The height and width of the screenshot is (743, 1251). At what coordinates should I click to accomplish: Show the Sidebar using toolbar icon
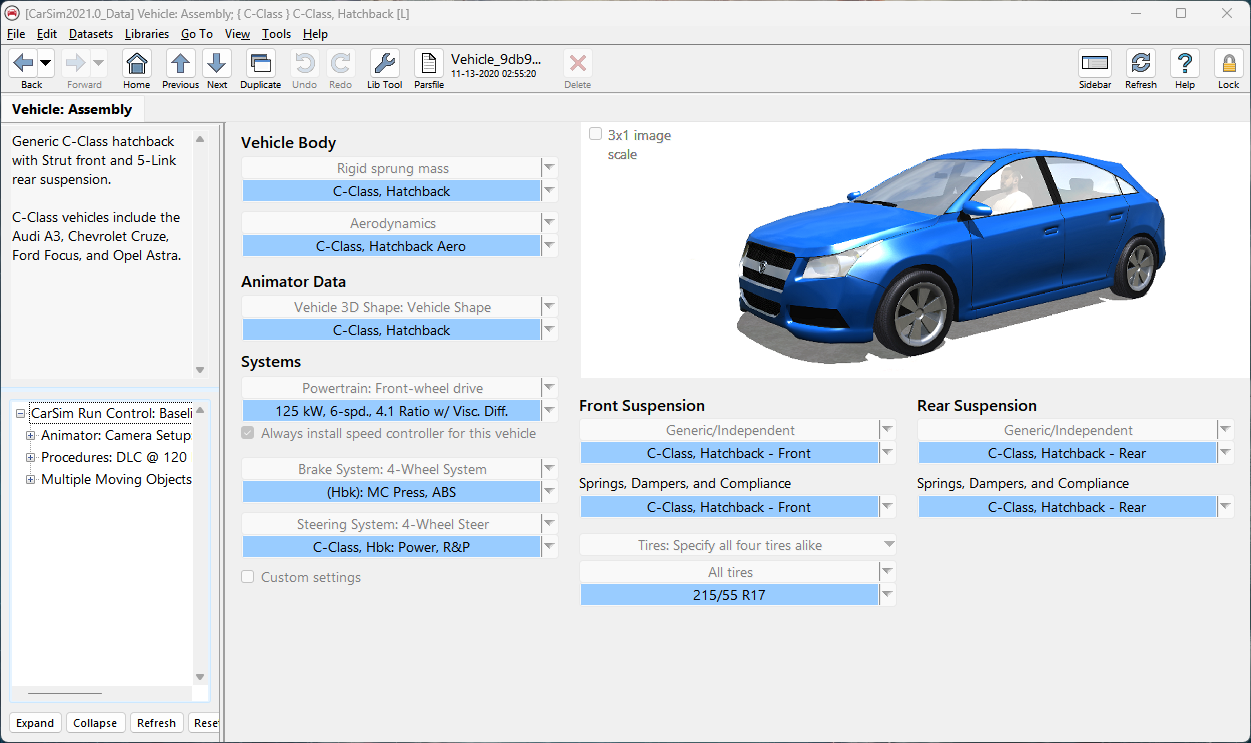1095,65
